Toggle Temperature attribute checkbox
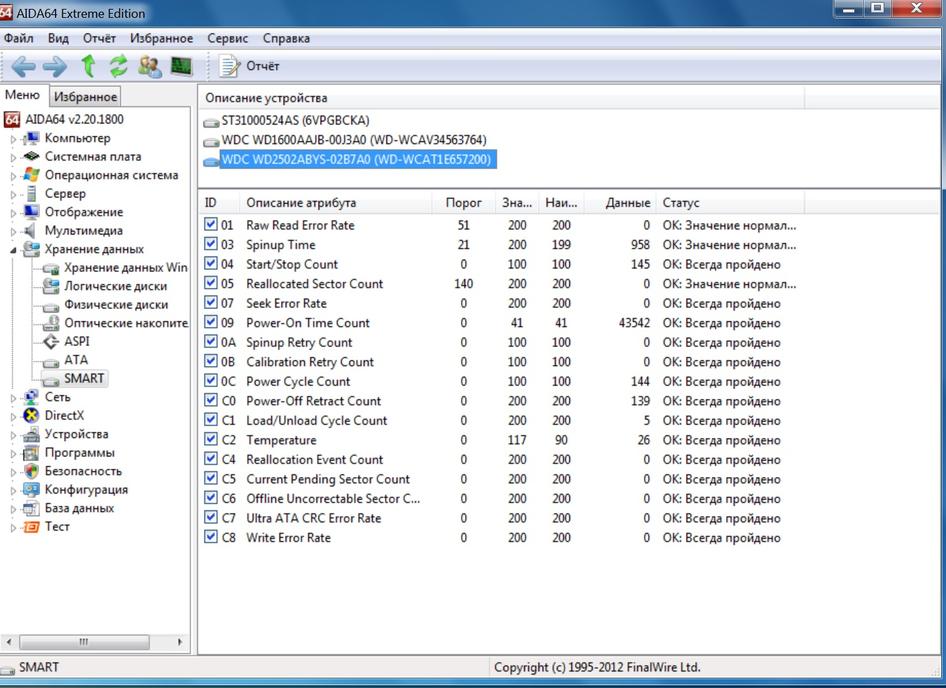 [x=211, y=439]
